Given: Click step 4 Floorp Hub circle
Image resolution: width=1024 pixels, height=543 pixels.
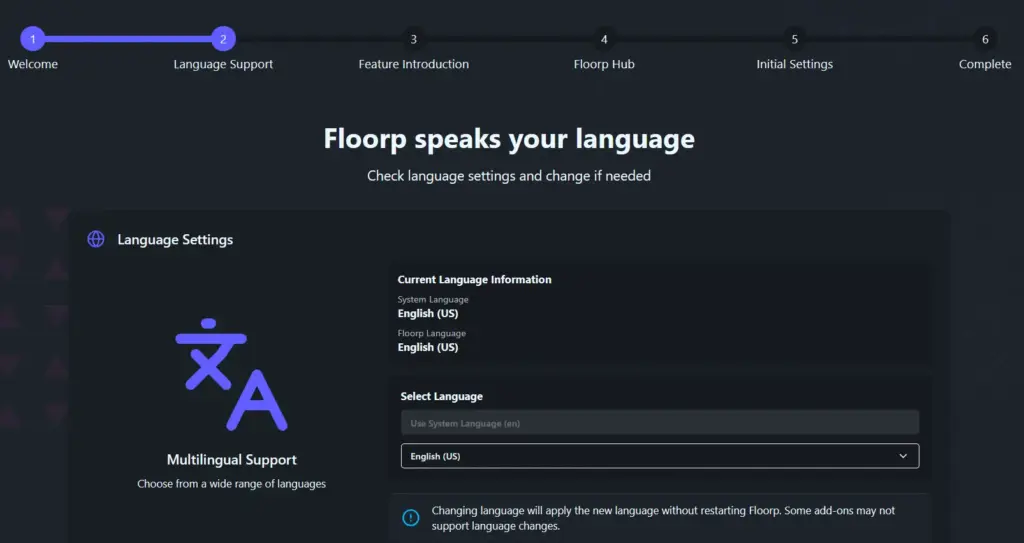Looking at the screenshot, I should (x=604, y=39).
